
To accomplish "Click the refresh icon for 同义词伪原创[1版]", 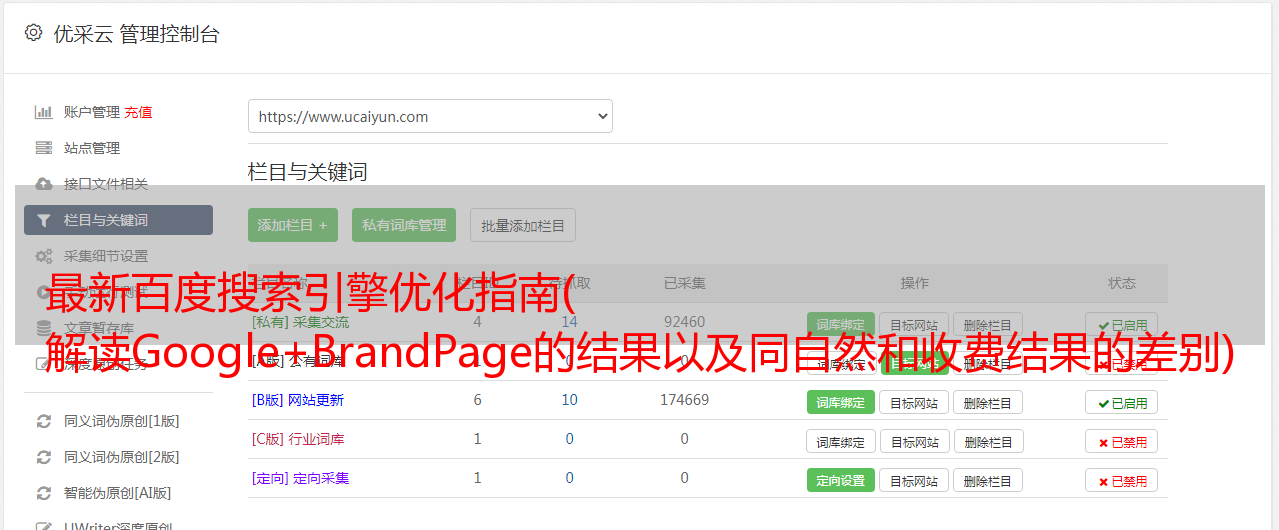I will tap(43, 421).
